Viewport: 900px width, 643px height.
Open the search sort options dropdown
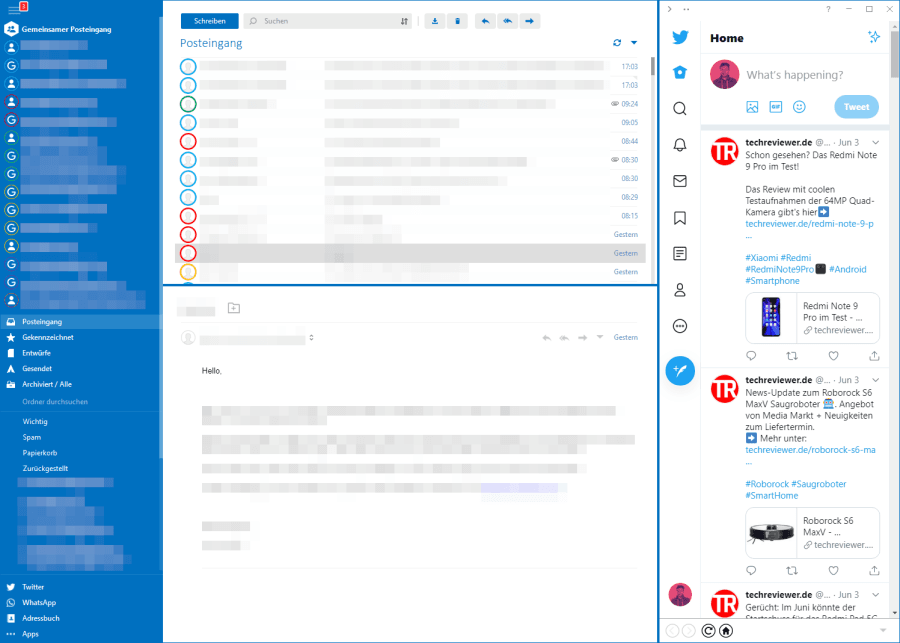point(404,20)
